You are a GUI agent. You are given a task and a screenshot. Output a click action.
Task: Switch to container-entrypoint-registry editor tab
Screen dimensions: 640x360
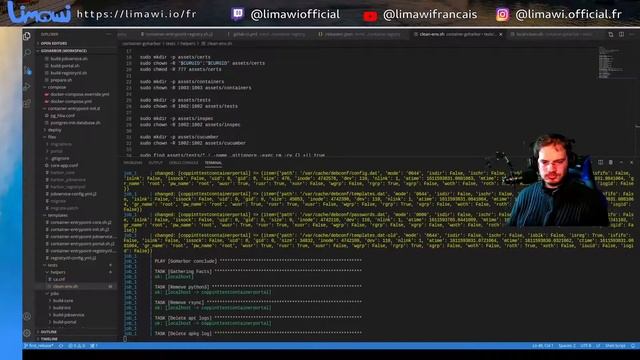tap(178, 34)
